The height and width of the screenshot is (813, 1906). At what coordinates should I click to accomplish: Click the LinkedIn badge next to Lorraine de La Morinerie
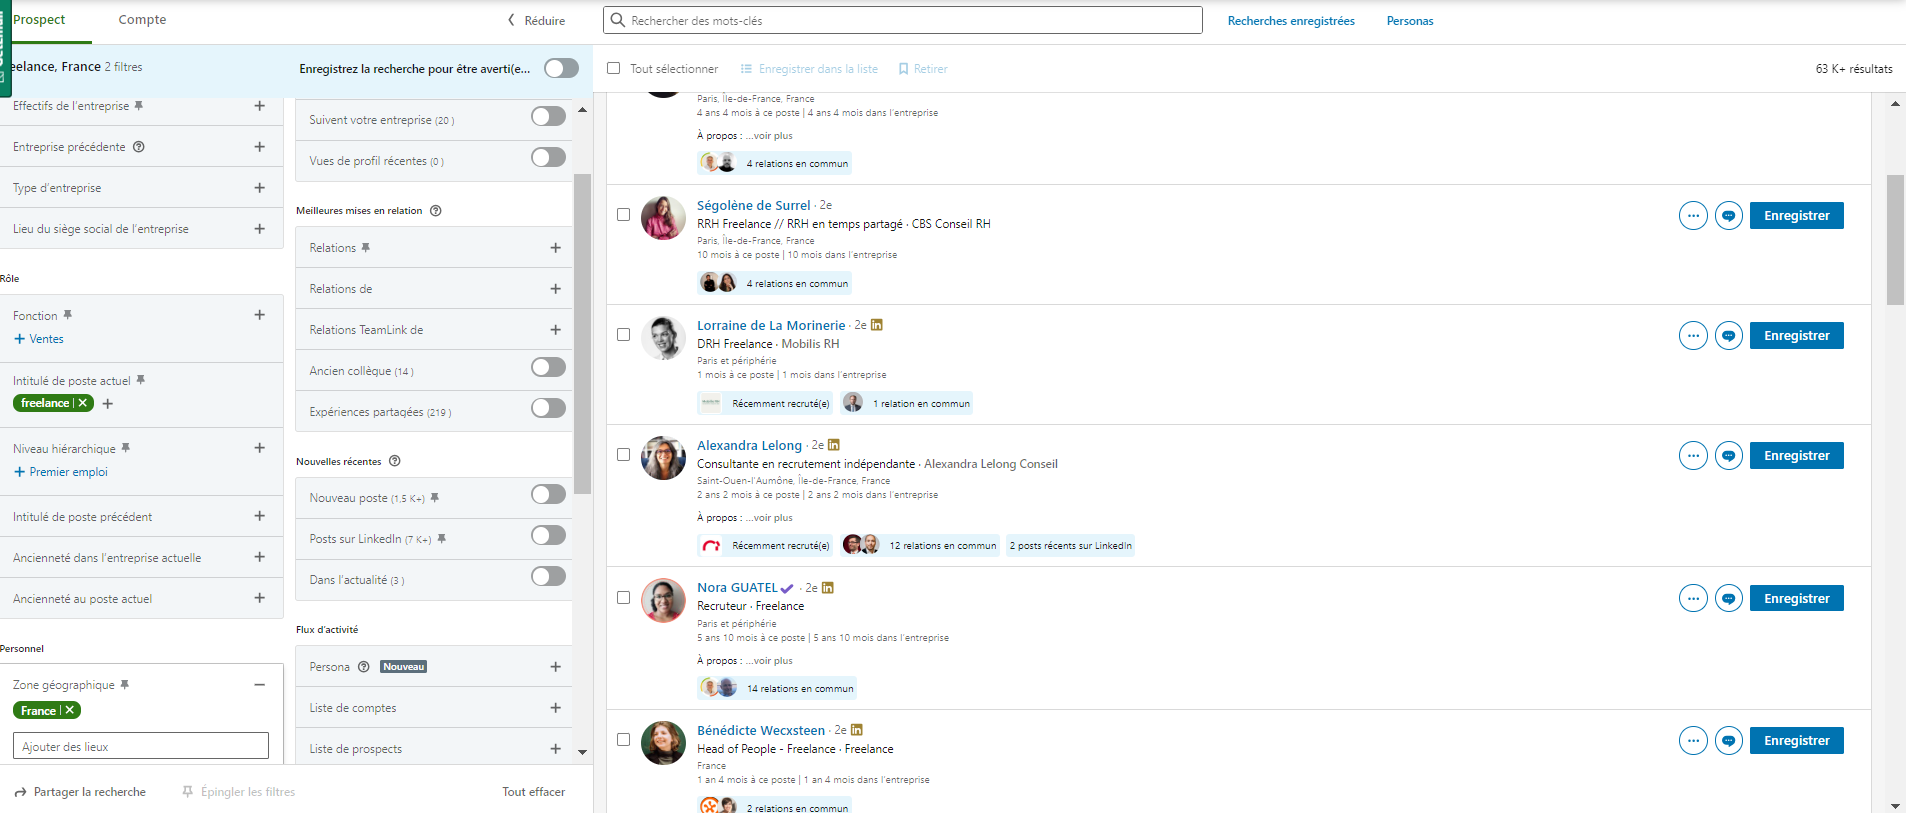(x=877, y=325)
